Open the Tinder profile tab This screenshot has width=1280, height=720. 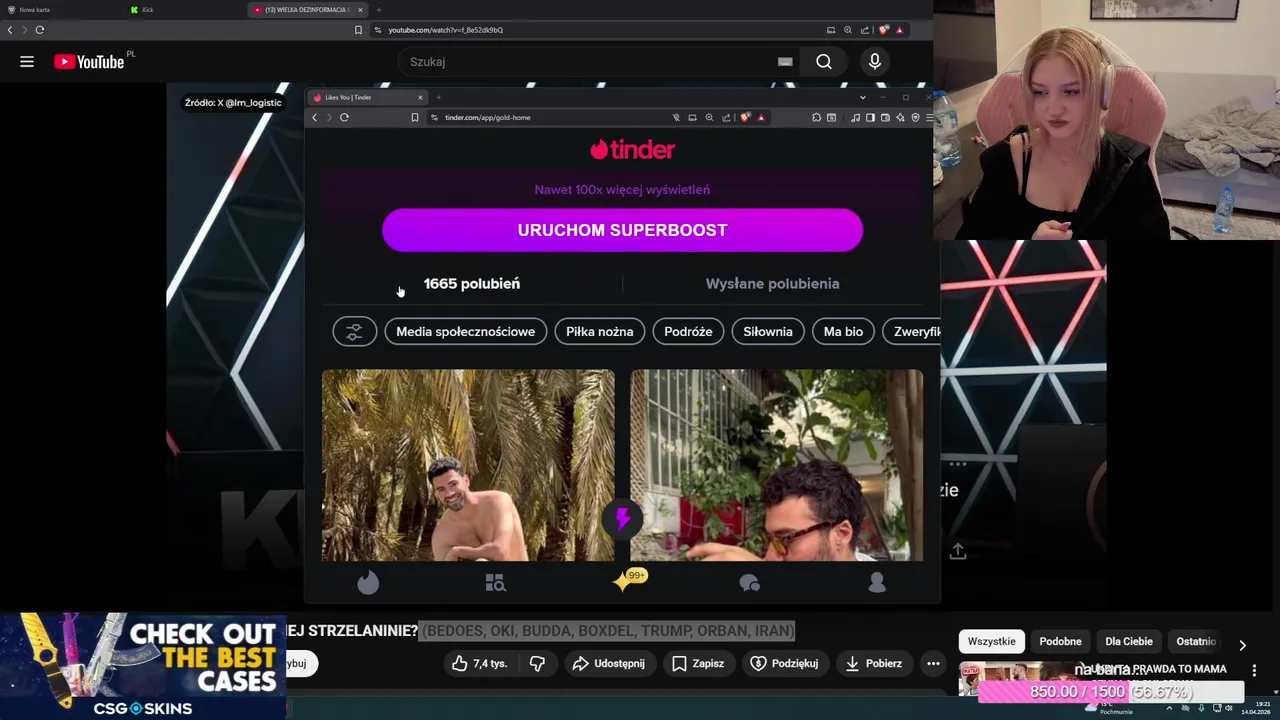877,583
